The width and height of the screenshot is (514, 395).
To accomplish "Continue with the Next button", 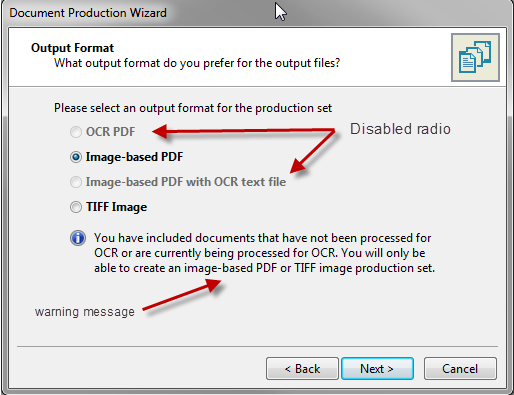I will pos(377,369).
